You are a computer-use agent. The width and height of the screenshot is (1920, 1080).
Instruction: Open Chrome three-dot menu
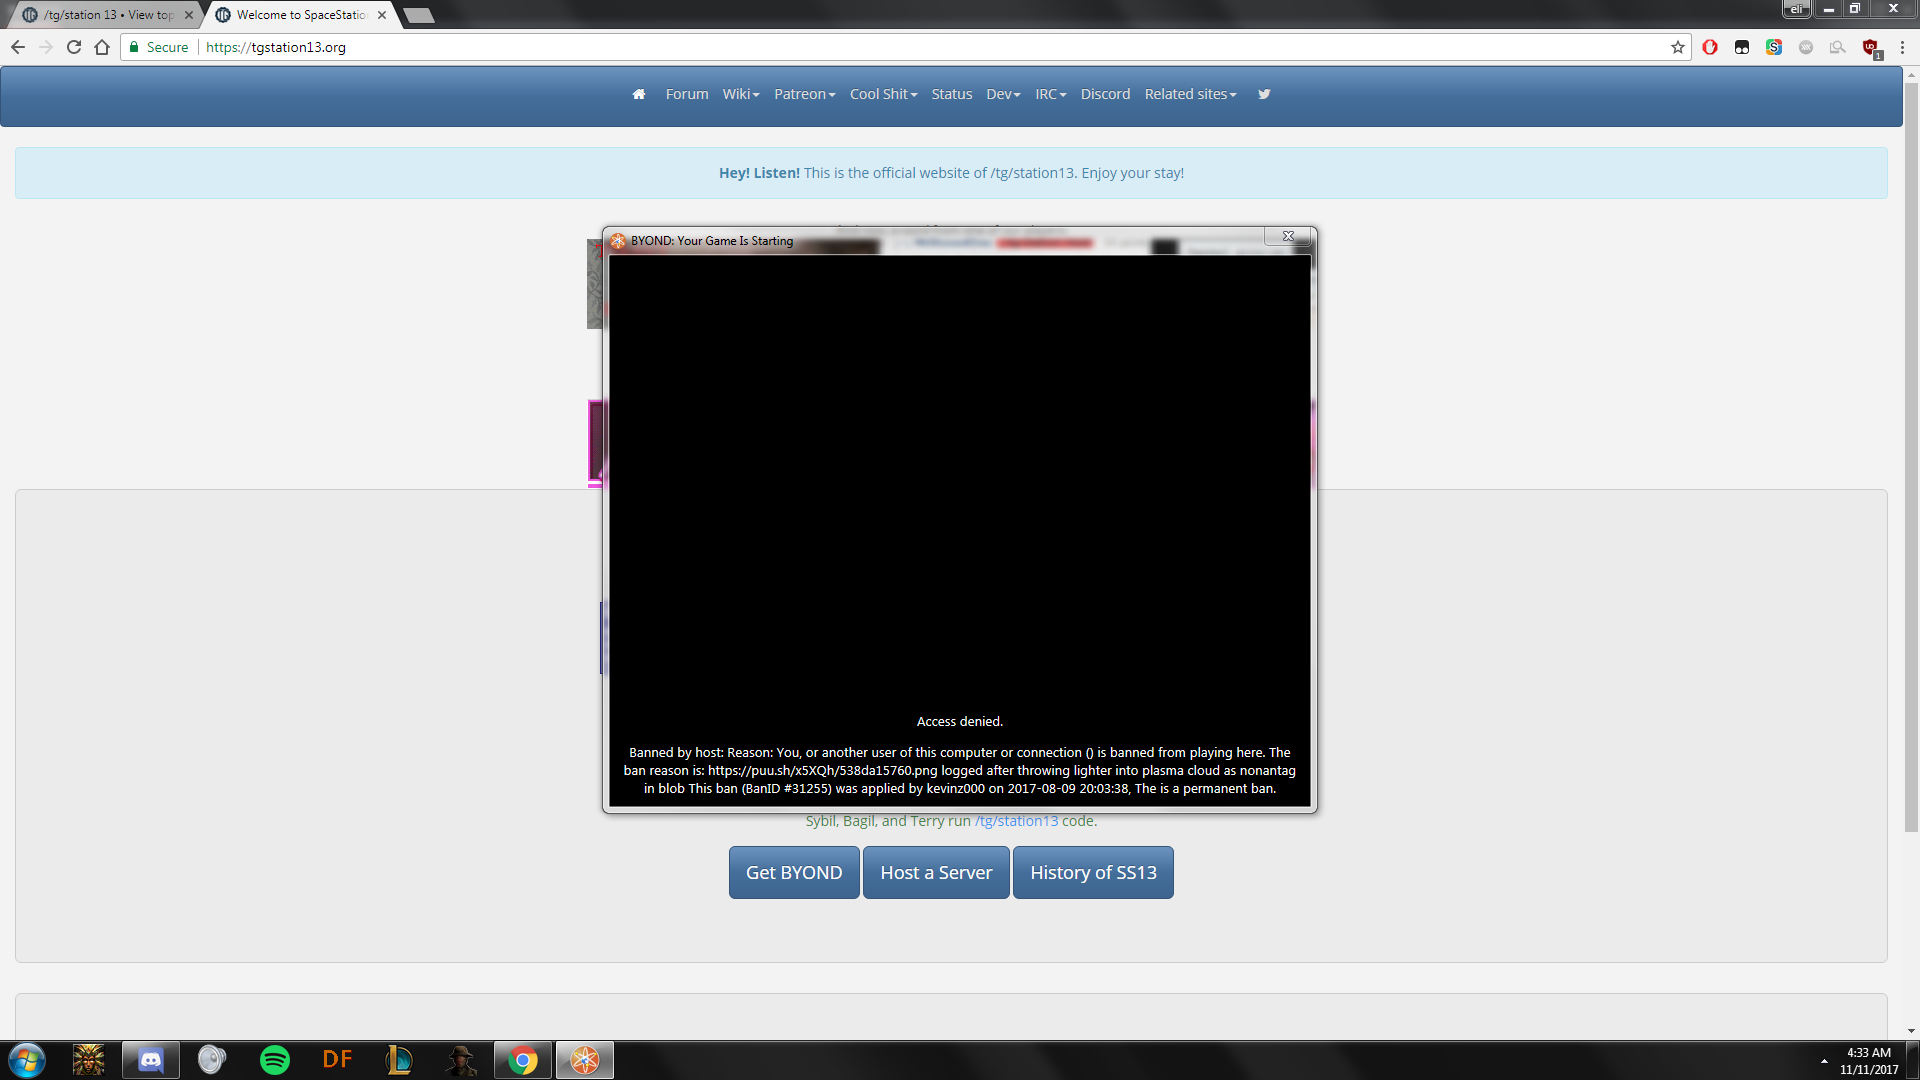coord(1902,47)
